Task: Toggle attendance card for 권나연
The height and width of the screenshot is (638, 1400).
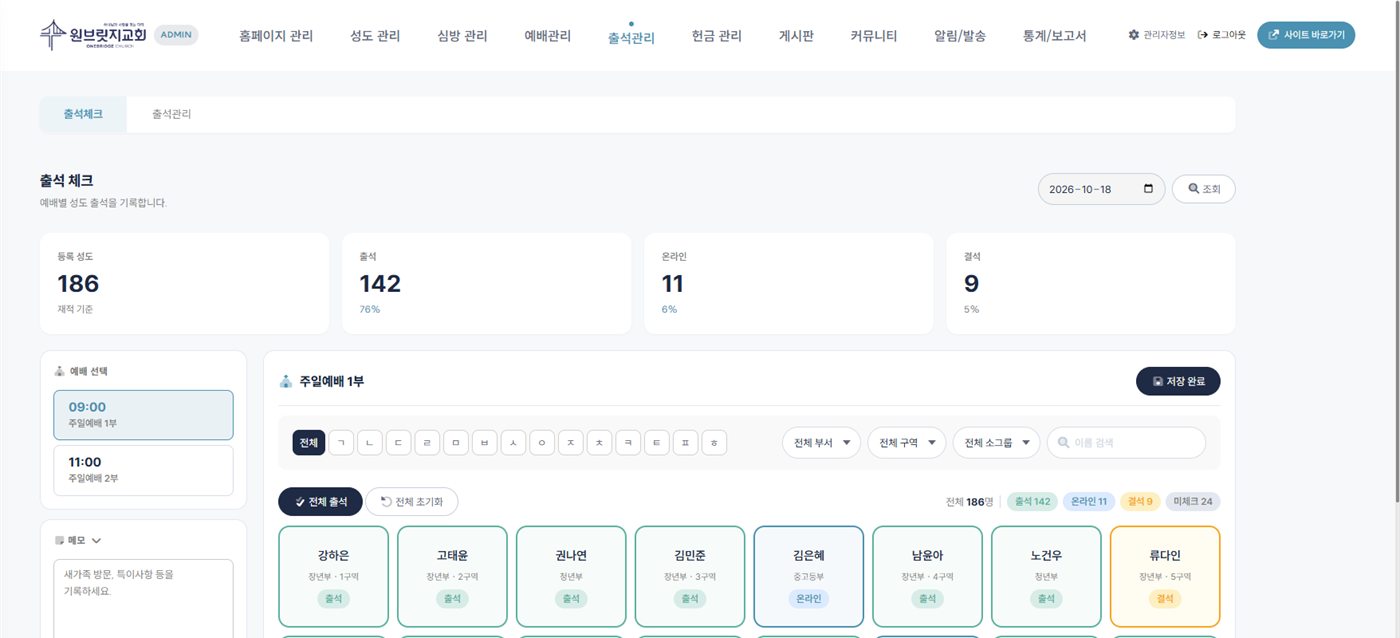Action: tap(571, 577)
